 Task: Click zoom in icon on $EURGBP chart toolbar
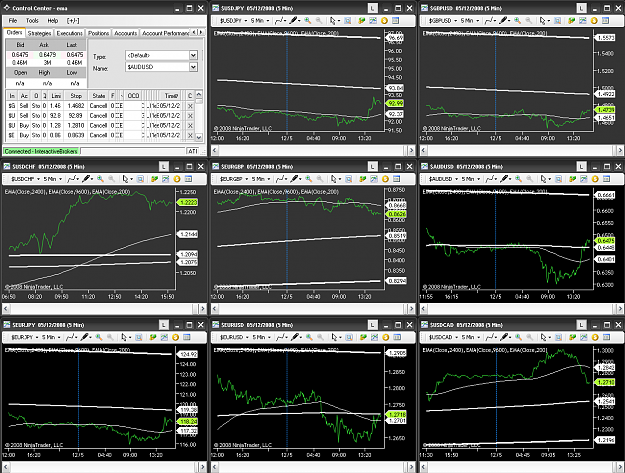point(309,179)
